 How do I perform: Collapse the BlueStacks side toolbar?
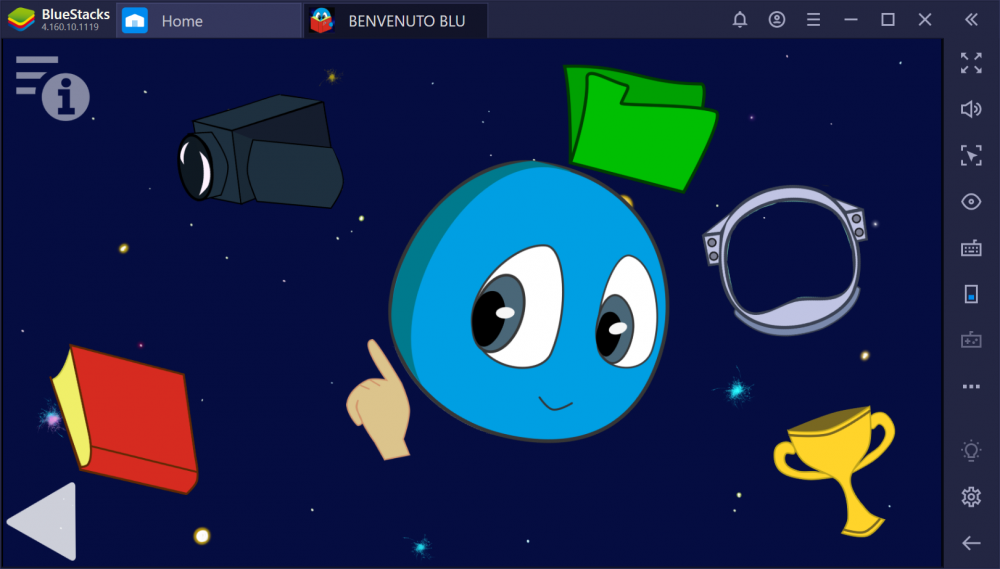(x=971, y=20)
